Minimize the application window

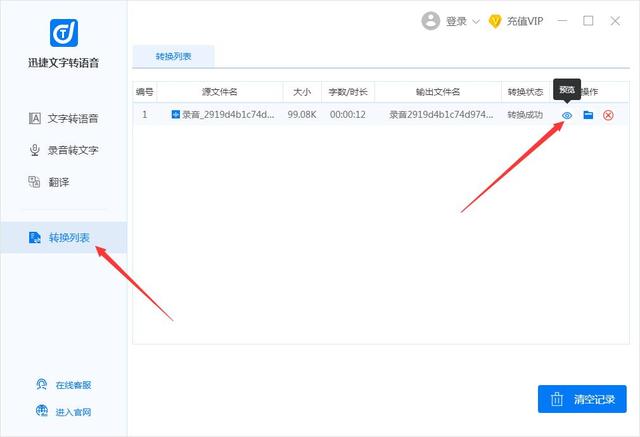[562, 21]
